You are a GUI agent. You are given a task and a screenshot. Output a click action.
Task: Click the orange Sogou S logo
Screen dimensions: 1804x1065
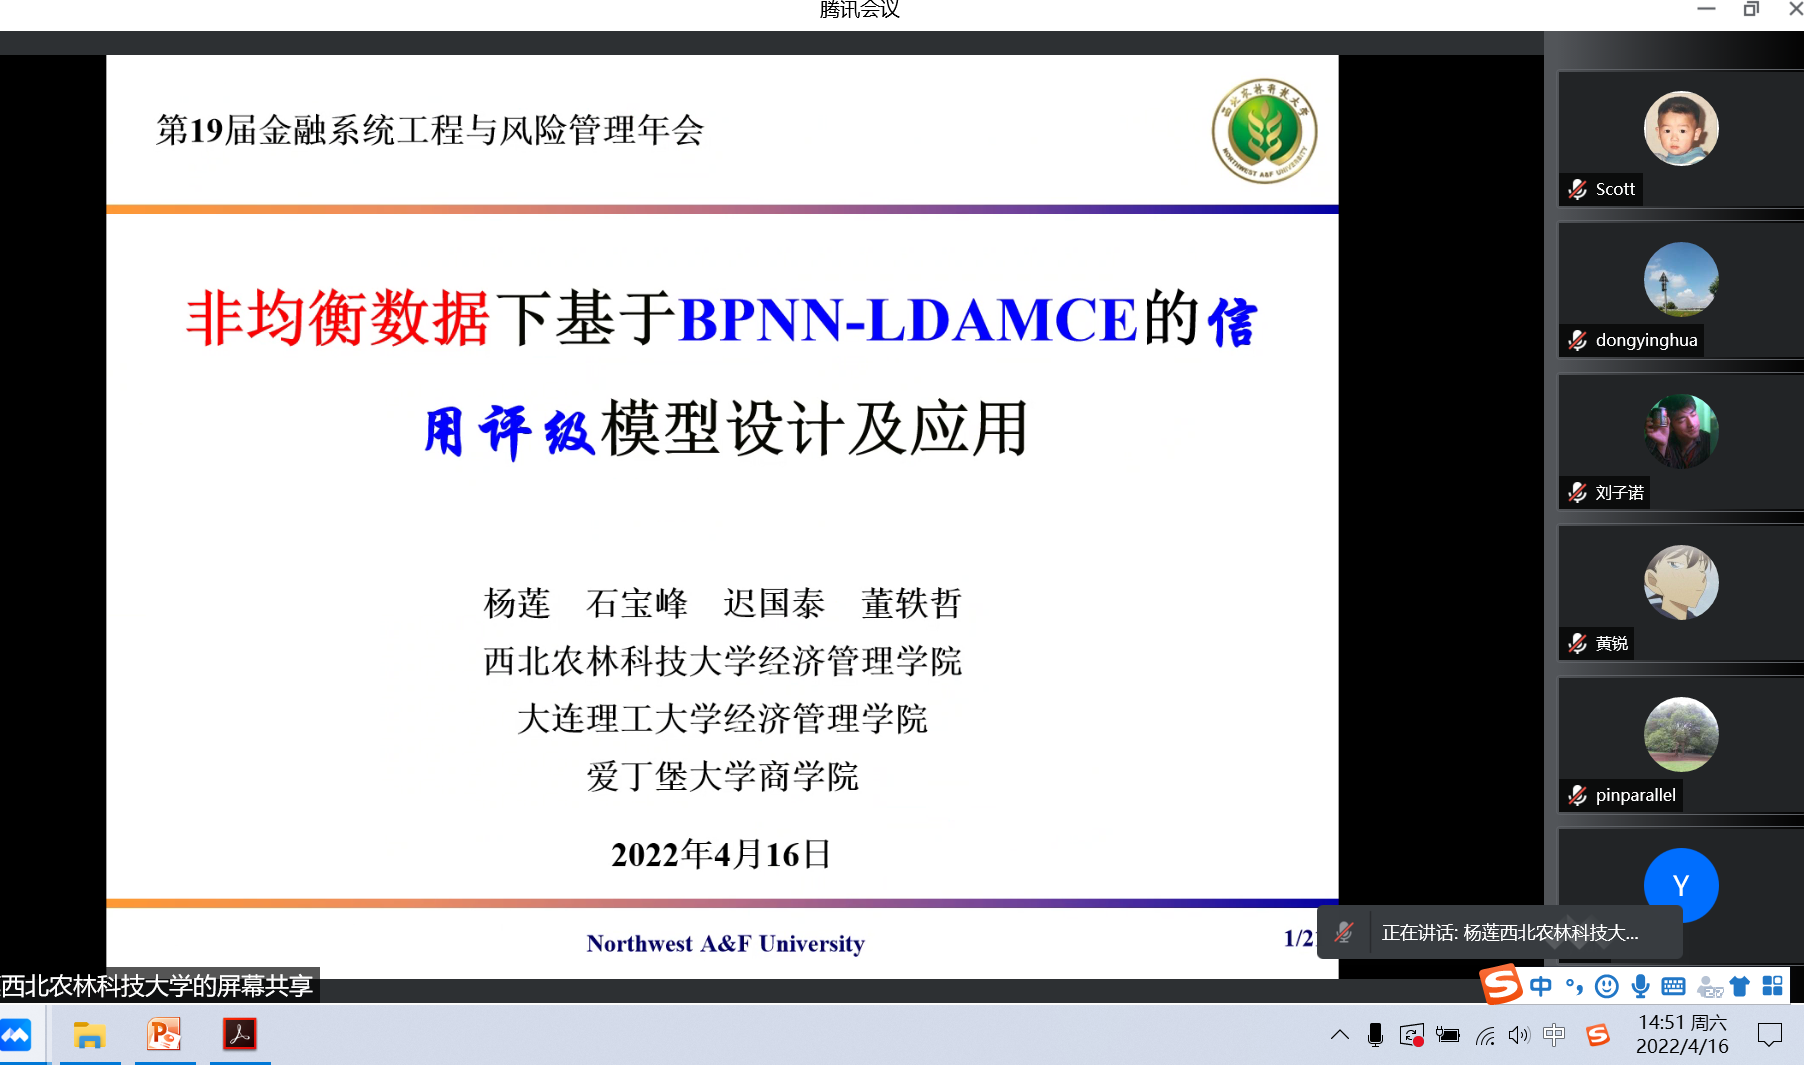pyautogui.click(x=1500, y=987)
